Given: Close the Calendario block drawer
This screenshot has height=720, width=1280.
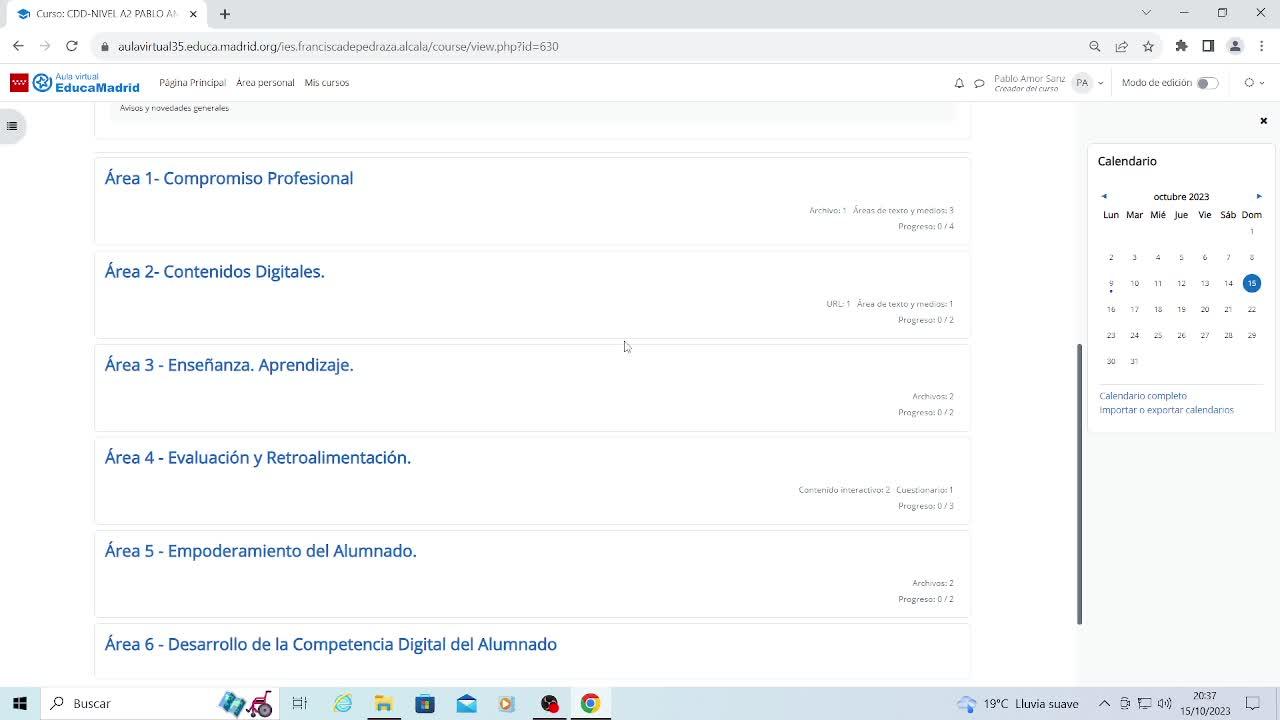Looking at the screenshot, I should [x=1263, y=121].
